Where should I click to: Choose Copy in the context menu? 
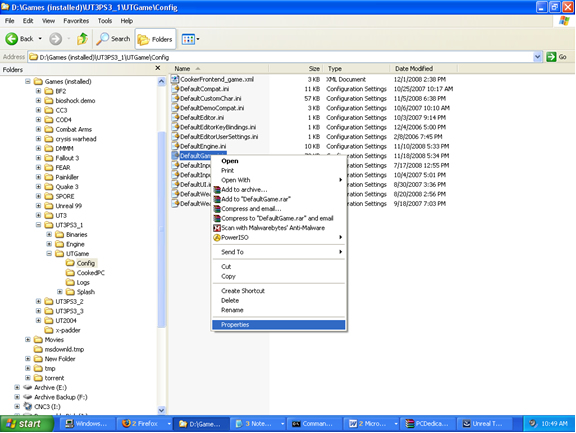pos(279,276)
